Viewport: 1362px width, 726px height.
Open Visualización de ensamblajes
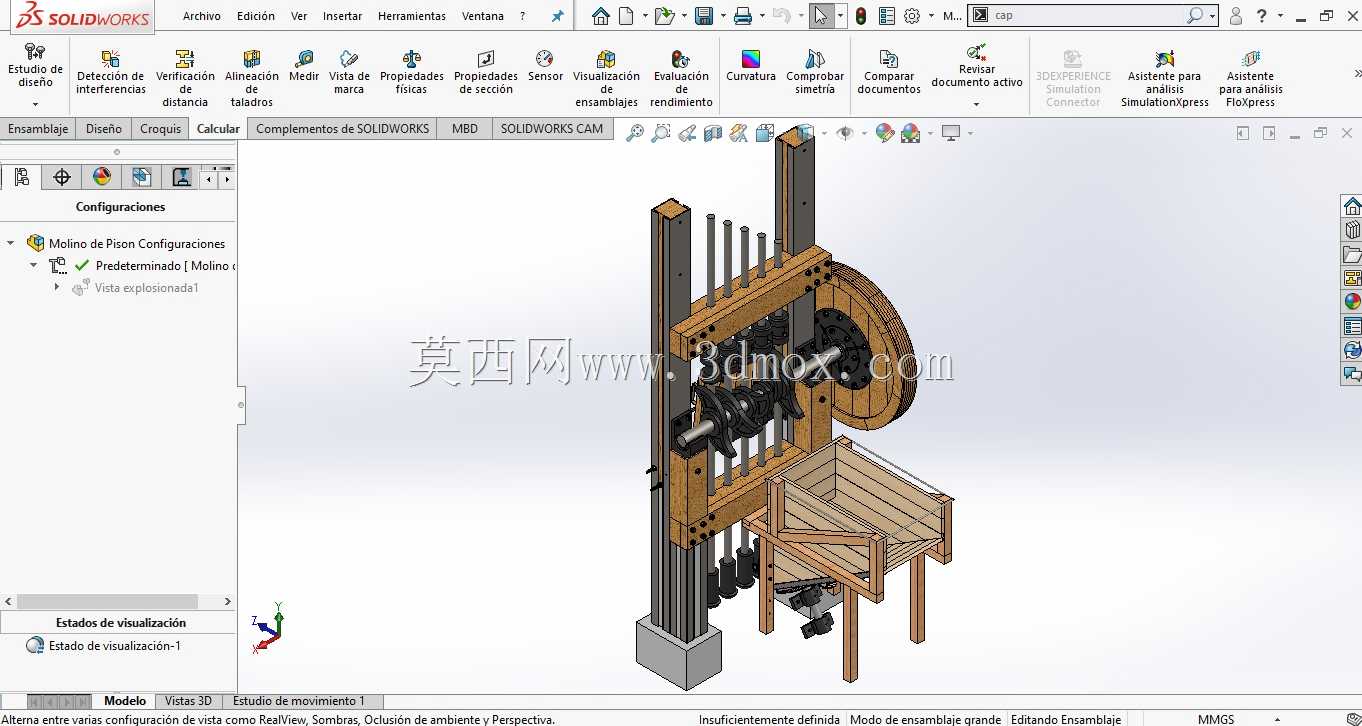point(606,79)
